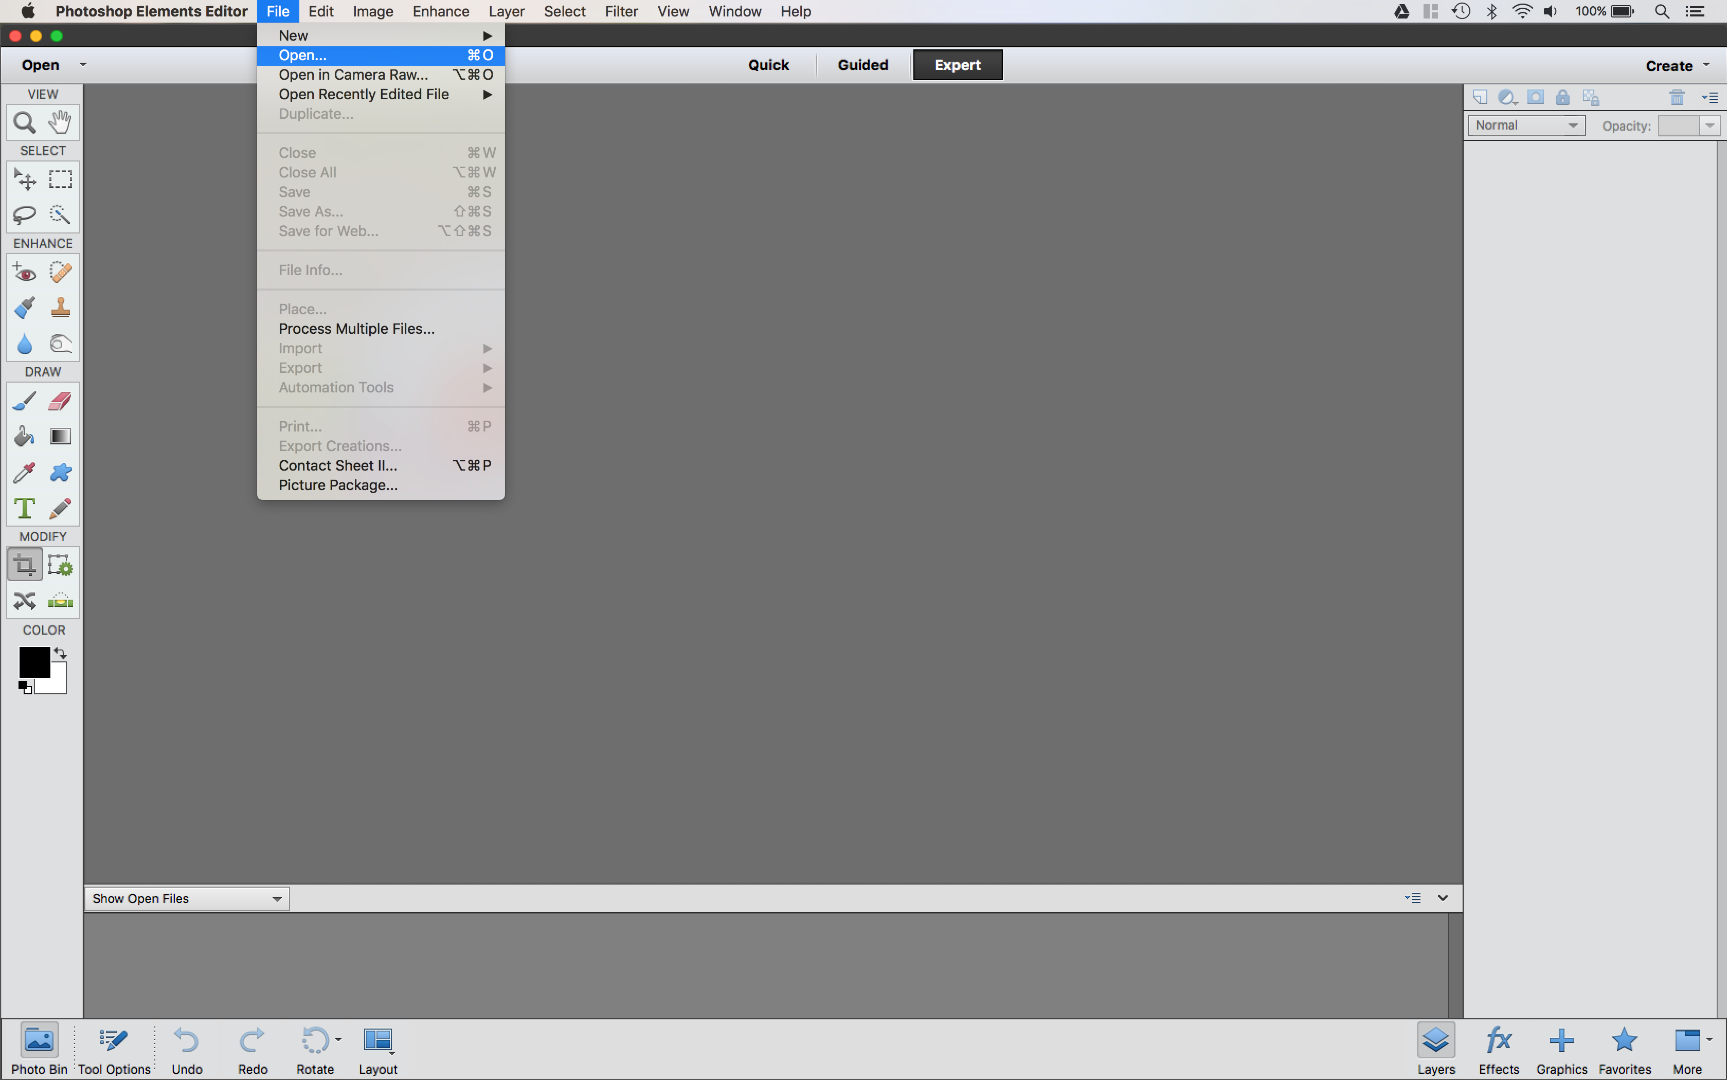Activate the Lasso tool
Viewport: 1727px width, 1080px height.
[x=24, y=215]
